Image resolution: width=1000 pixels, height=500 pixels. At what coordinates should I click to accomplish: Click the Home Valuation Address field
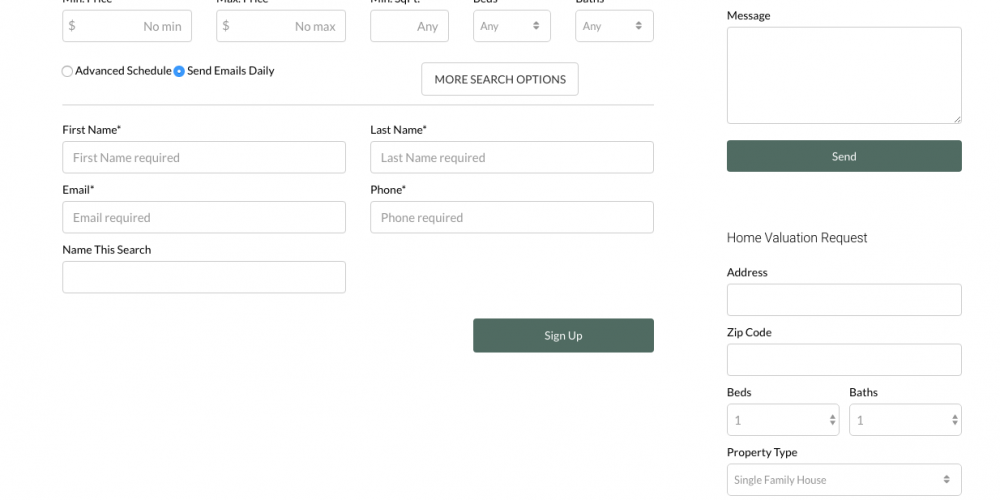pyautogui.click(x=843, y=300)
